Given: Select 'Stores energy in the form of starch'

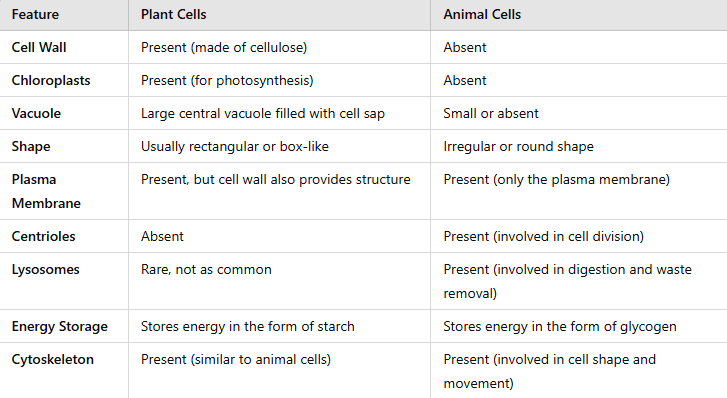Looking at the screenshot, I should (248, 327).
